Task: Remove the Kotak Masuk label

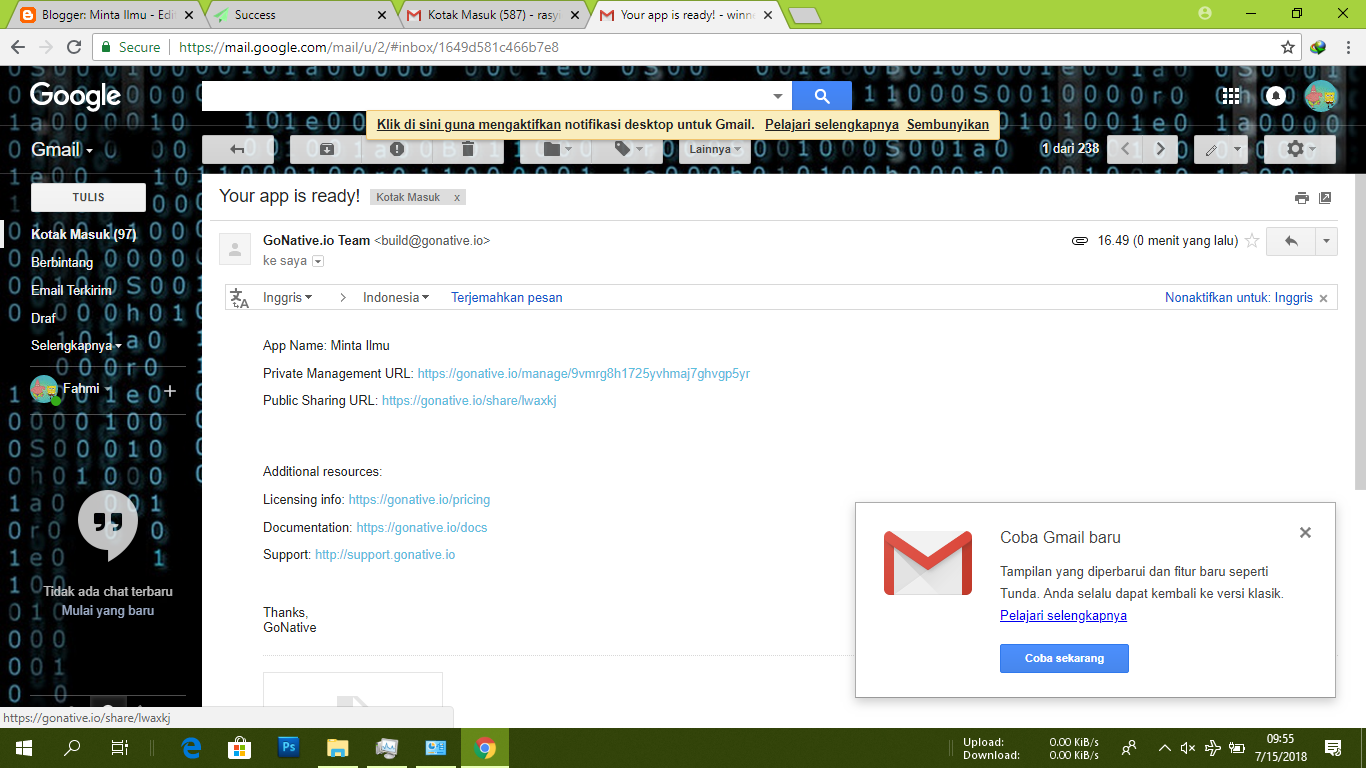Action: [x=457, y=198]
